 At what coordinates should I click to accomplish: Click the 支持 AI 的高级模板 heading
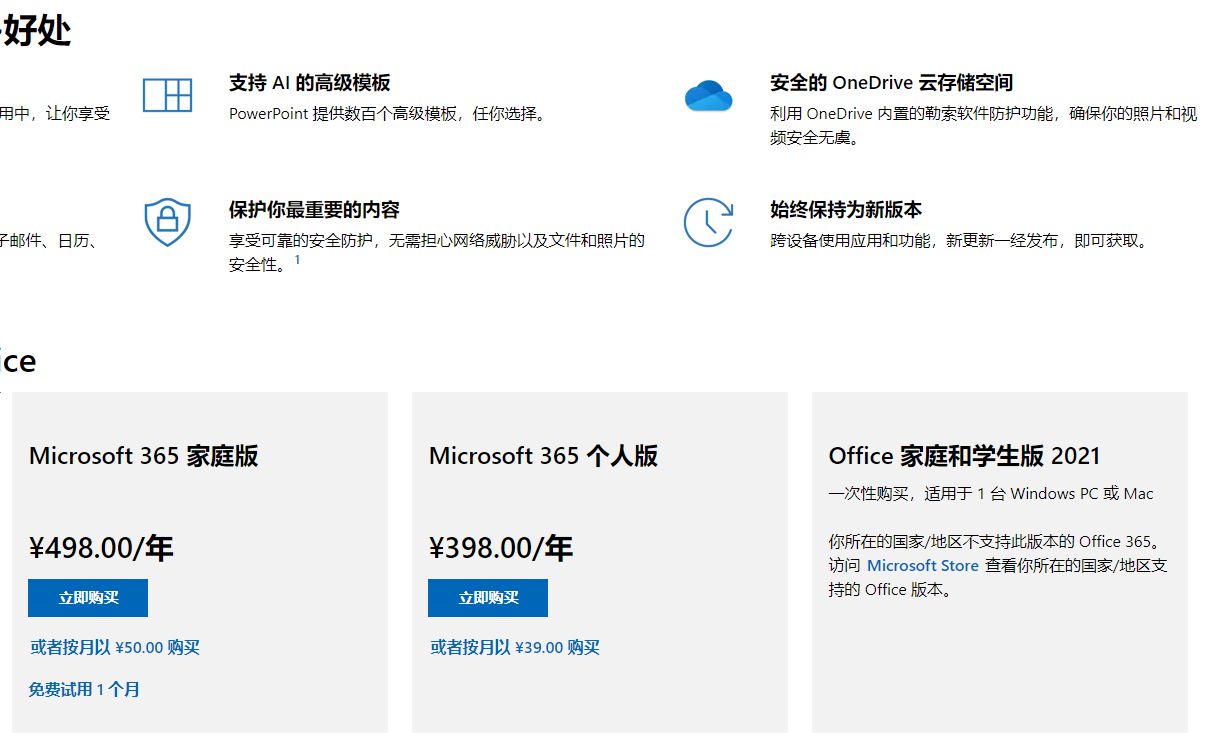pos(310,83)
